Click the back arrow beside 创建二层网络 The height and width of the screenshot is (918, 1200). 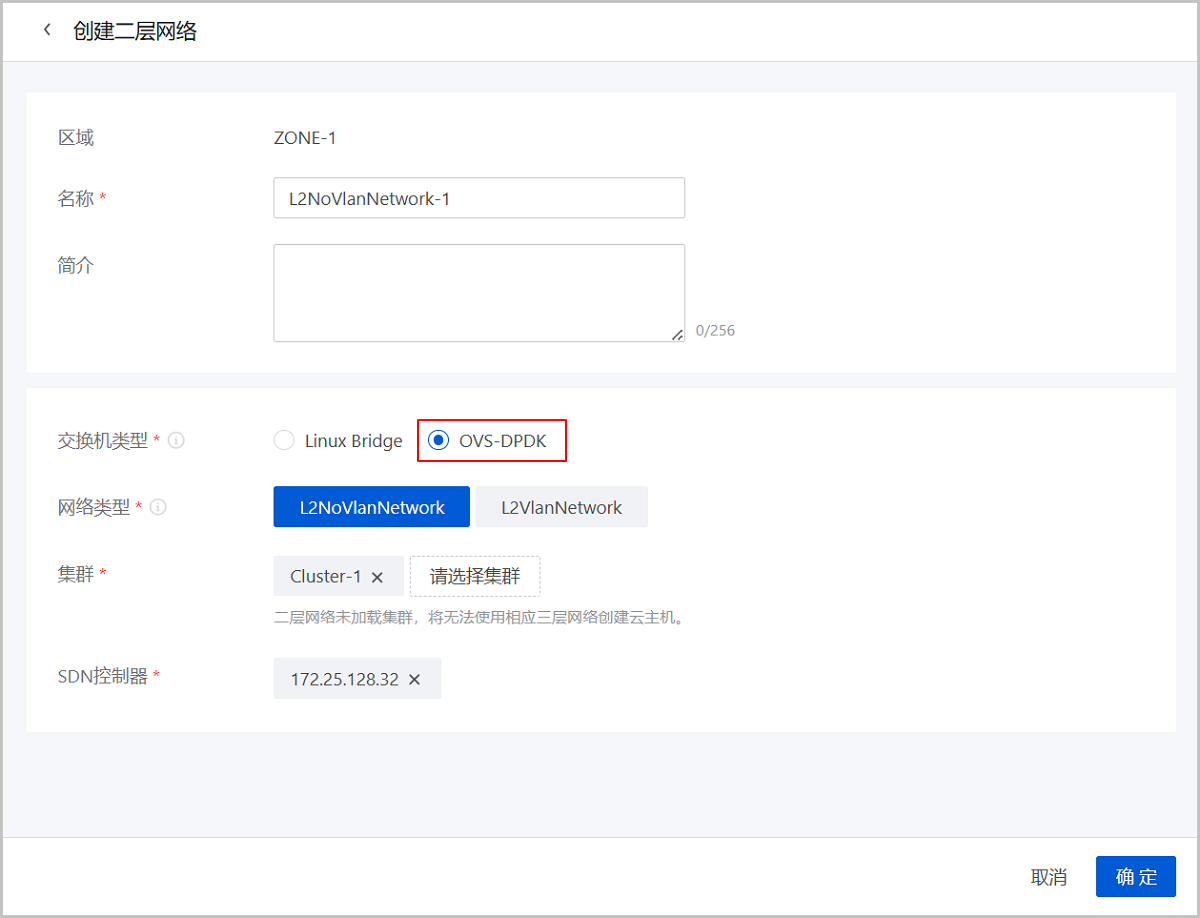coord(47,30)
